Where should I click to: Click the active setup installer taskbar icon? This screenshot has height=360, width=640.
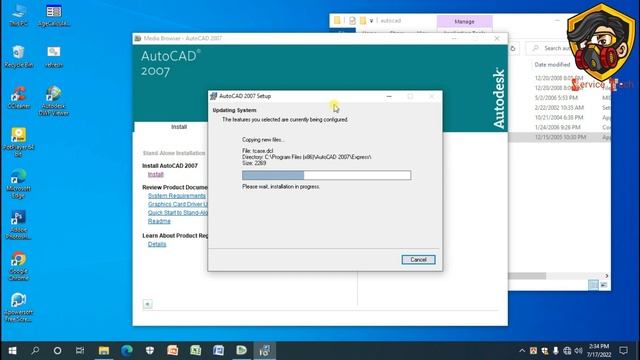(264, 351)
